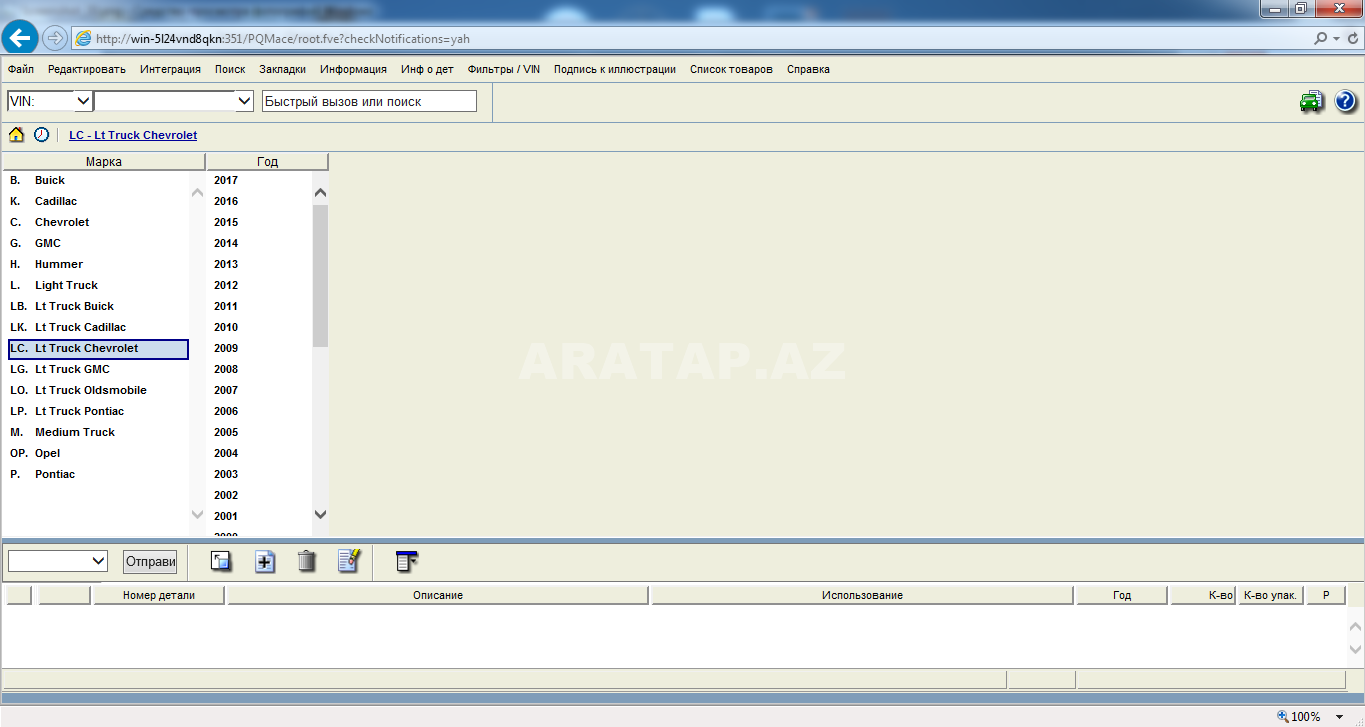Click the year list scroll up arrow

pyautogui.click(x=320, y=193)
